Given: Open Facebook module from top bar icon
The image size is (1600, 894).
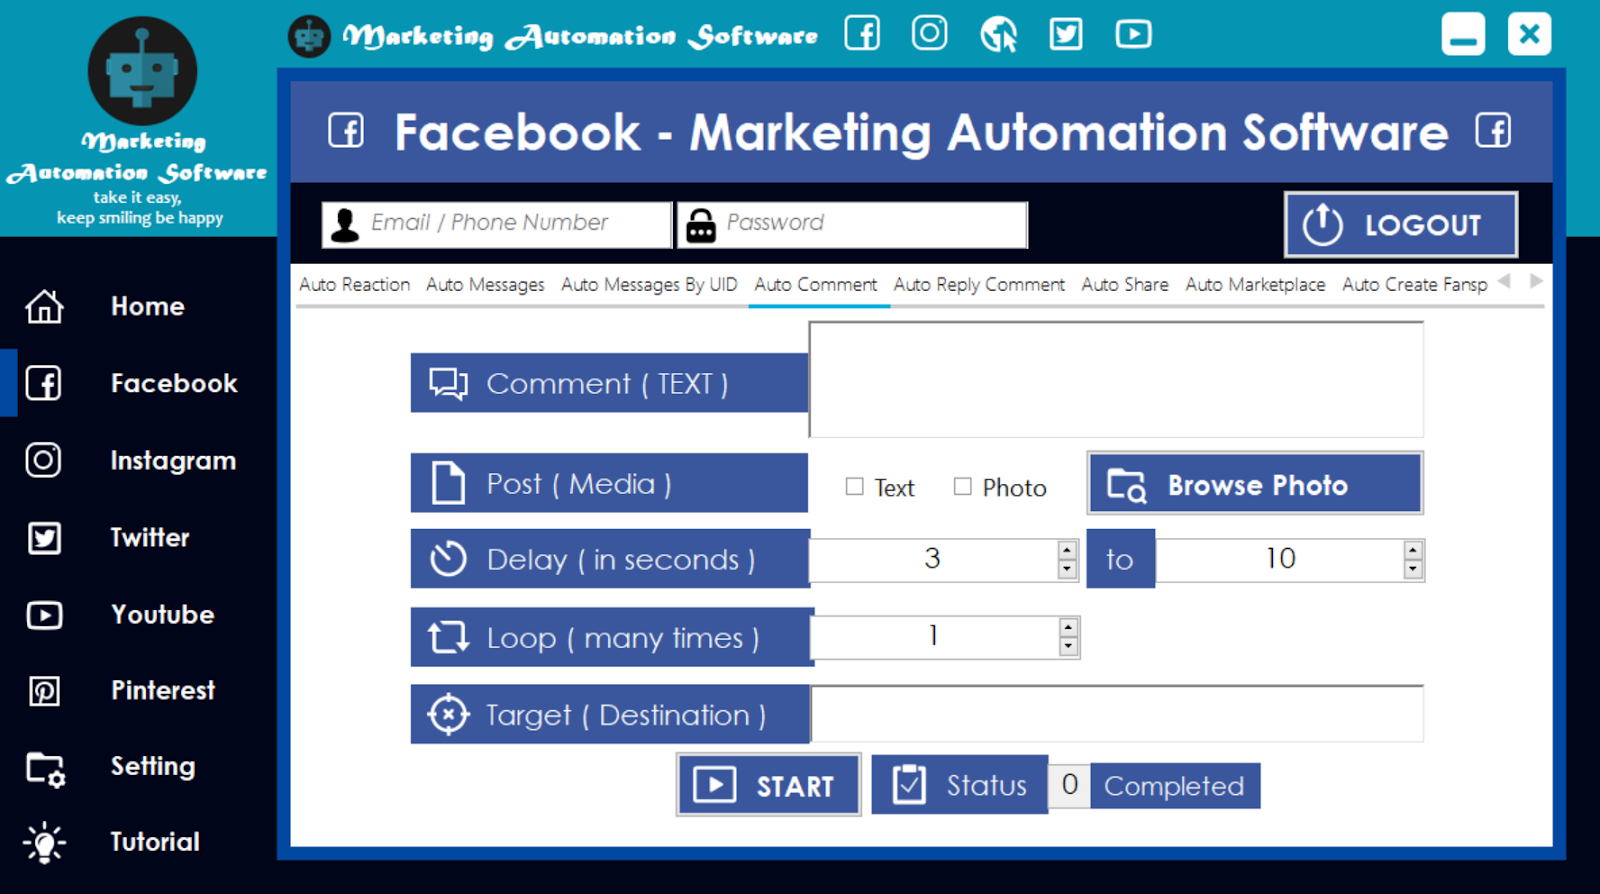Looking at the screenshot, I should coord(862,34).
